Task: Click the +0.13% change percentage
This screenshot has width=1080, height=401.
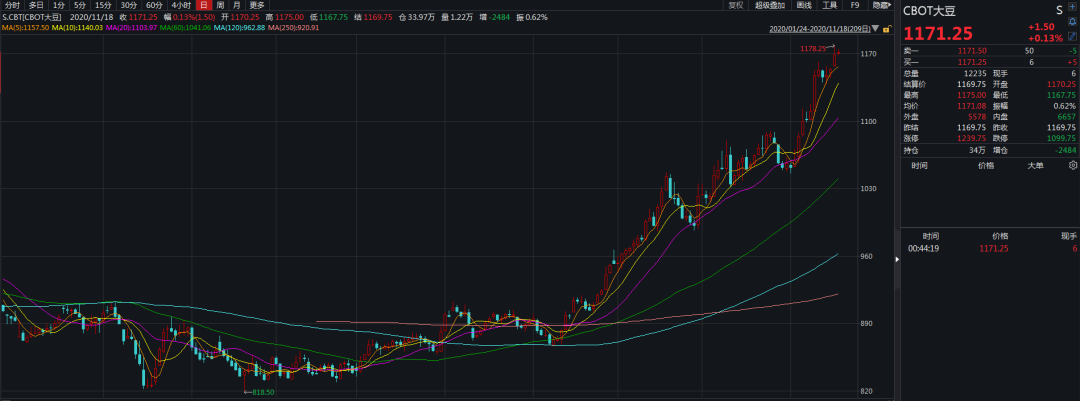Action: pos(1046,38)
